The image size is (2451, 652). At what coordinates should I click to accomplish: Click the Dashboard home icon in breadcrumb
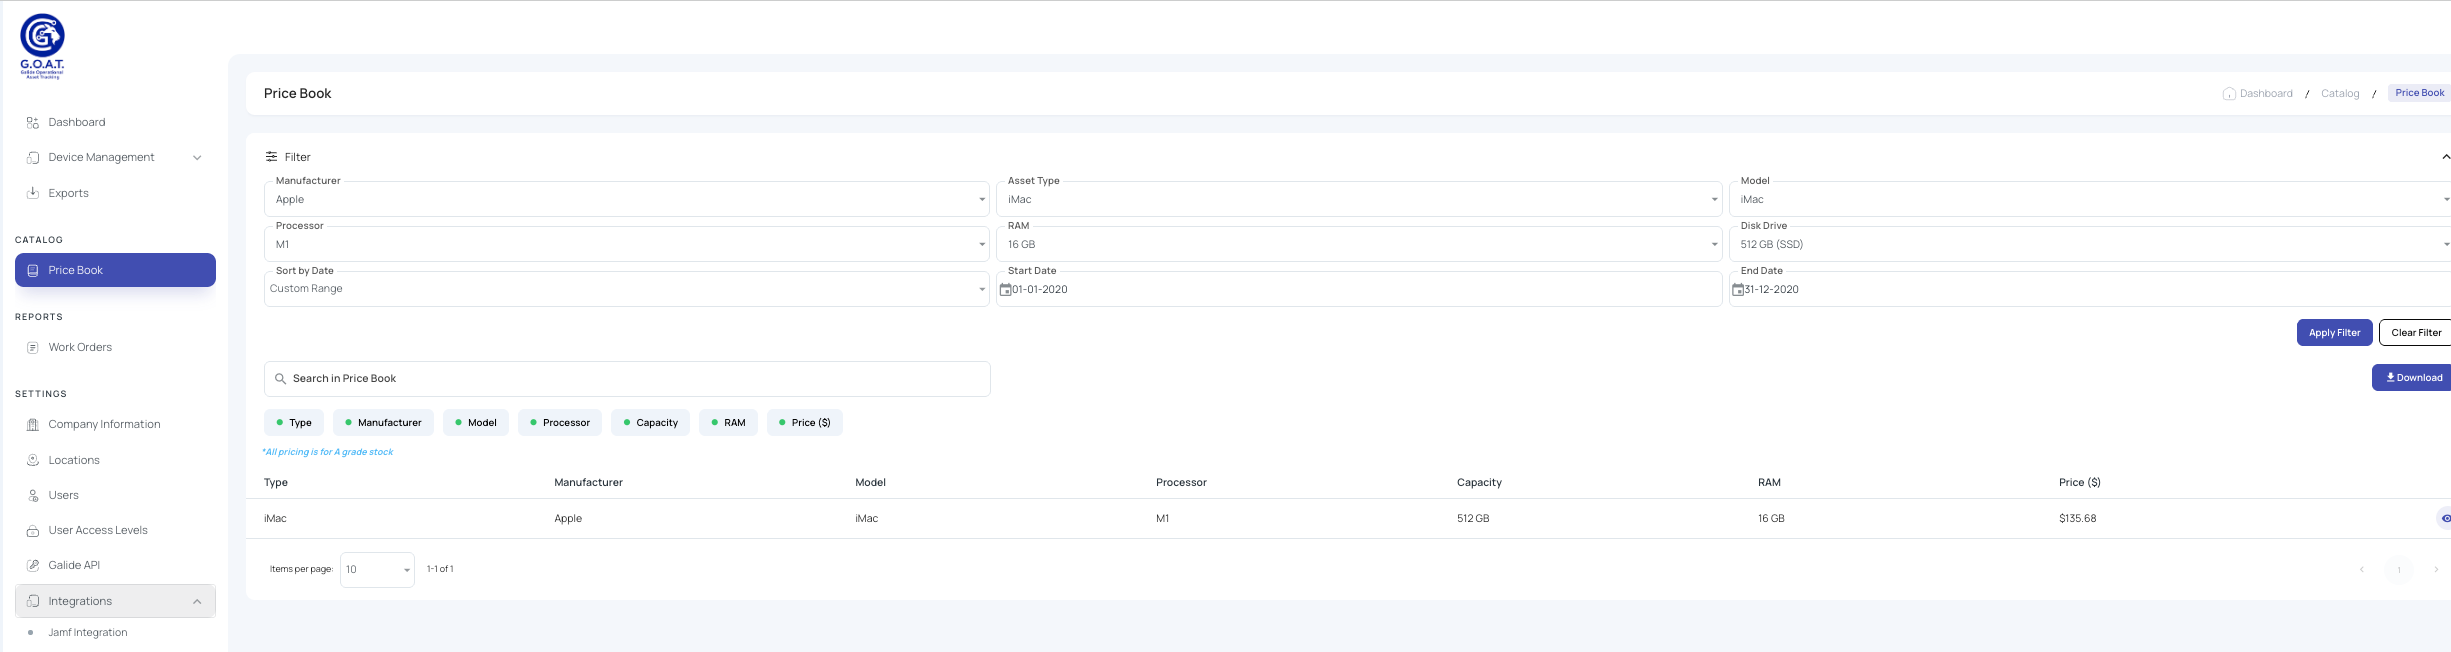tap(2228, 94)
